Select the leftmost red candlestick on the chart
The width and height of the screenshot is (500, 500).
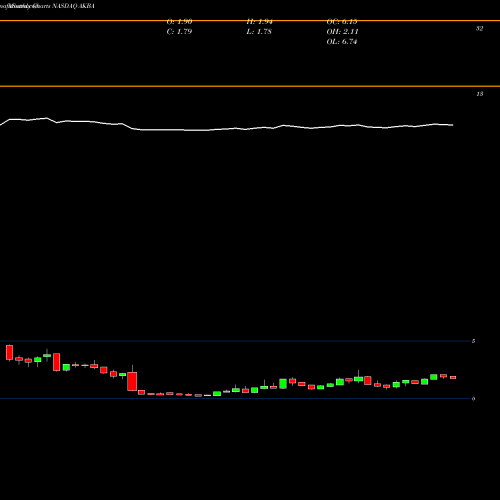click(x=9, y=352)
